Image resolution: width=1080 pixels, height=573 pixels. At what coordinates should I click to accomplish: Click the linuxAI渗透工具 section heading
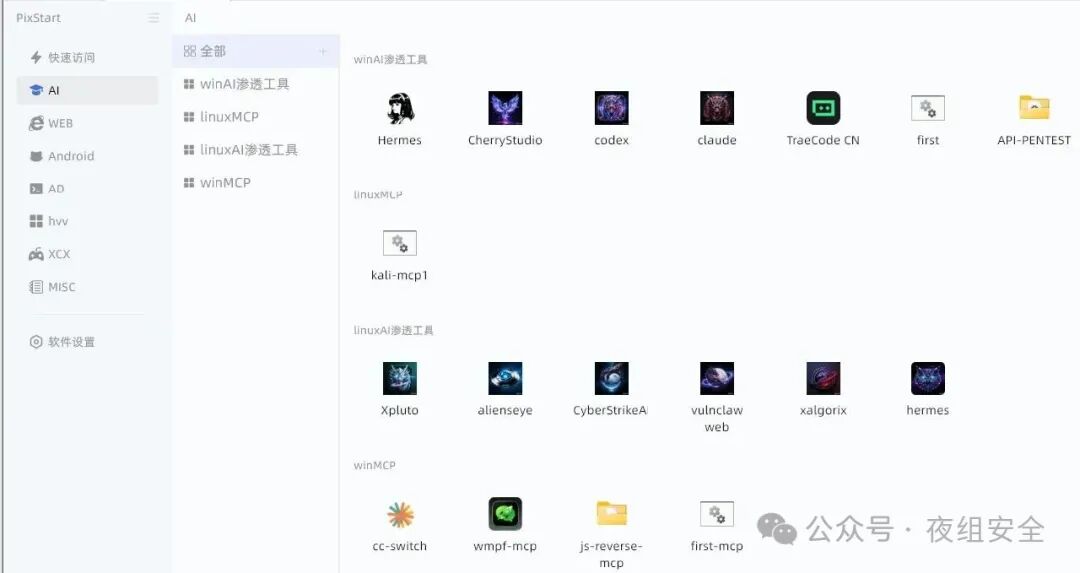(393, 331)
